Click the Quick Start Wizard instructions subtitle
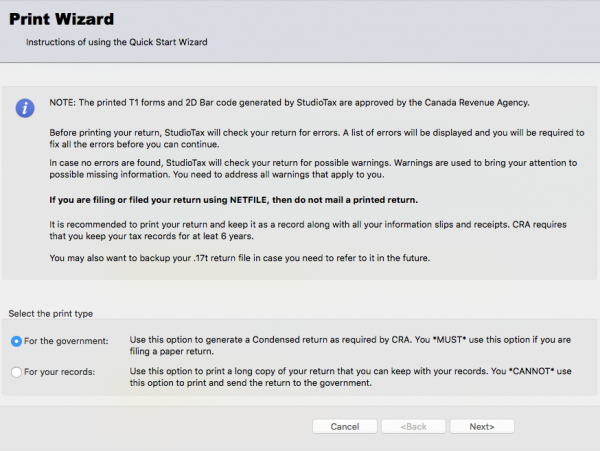The image size is (600, 451). pos(116,42)
